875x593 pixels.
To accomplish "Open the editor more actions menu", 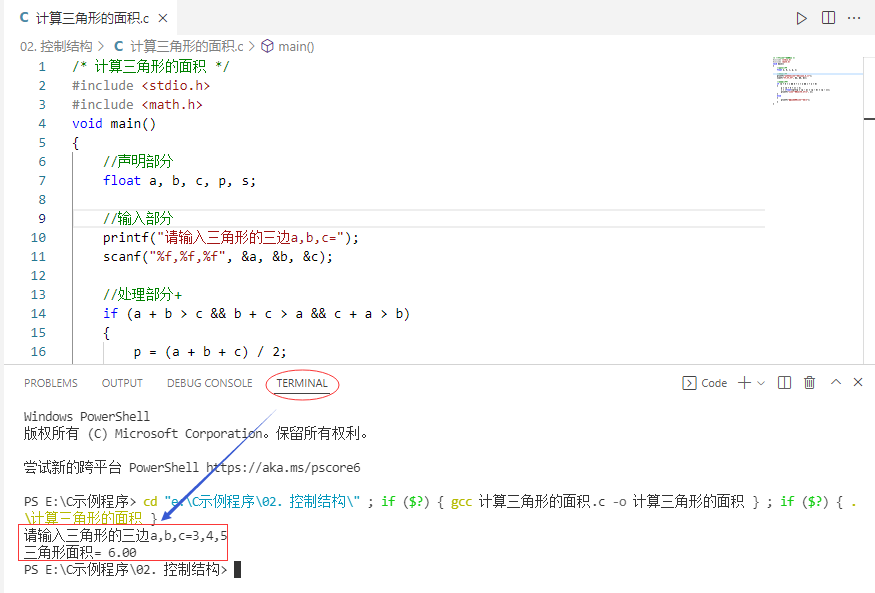I will (854, 18).
